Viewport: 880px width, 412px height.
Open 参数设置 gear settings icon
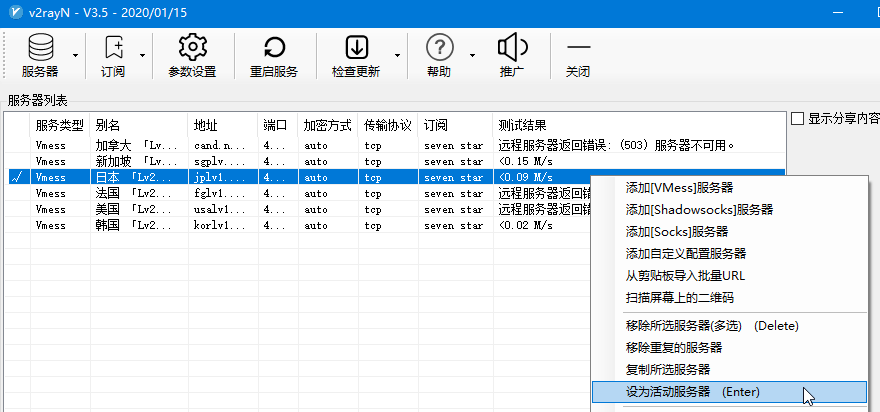[x=192, y=47]
